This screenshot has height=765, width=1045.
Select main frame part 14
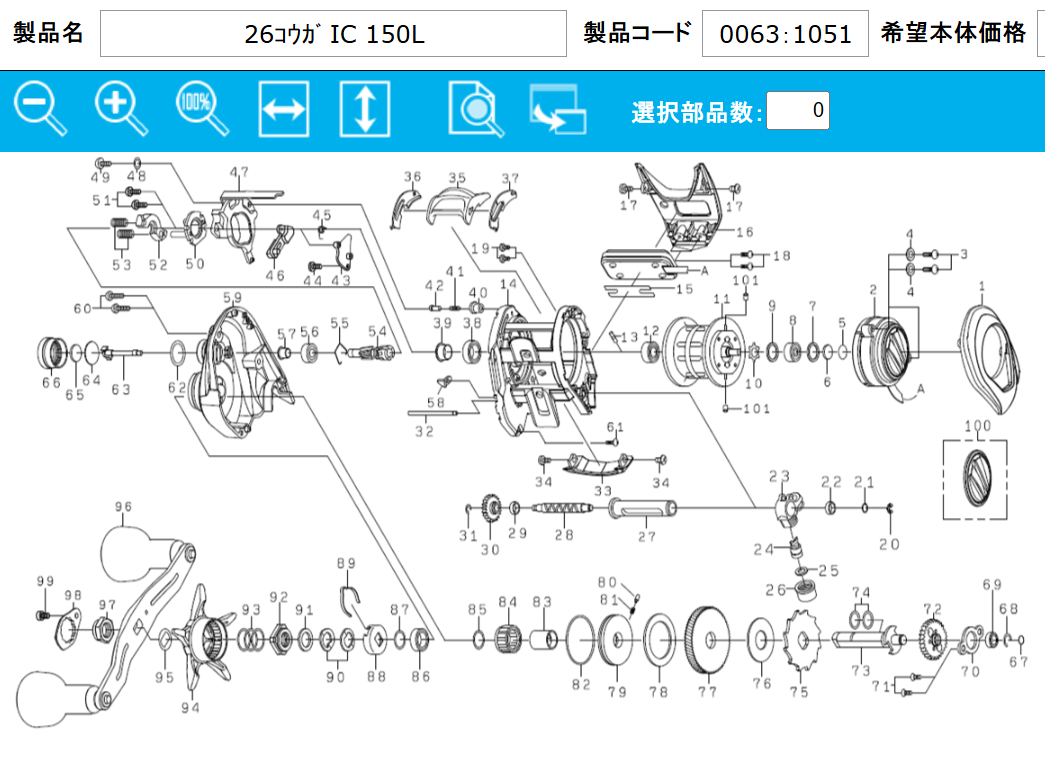pos(538,371)
